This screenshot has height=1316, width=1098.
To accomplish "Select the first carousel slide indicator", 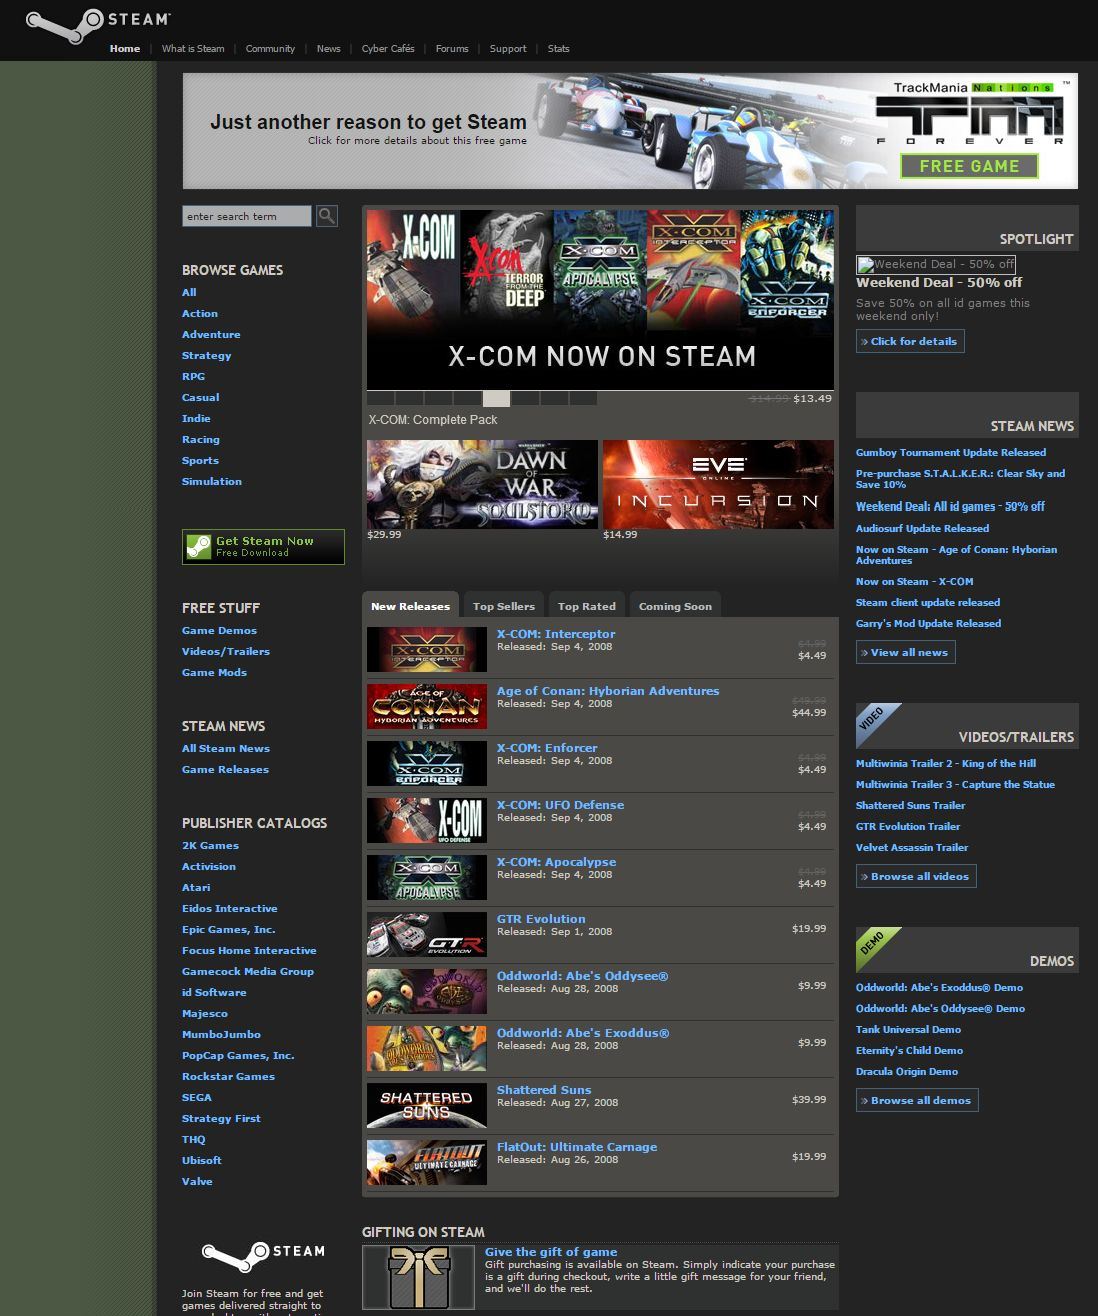I will point(380,398).
